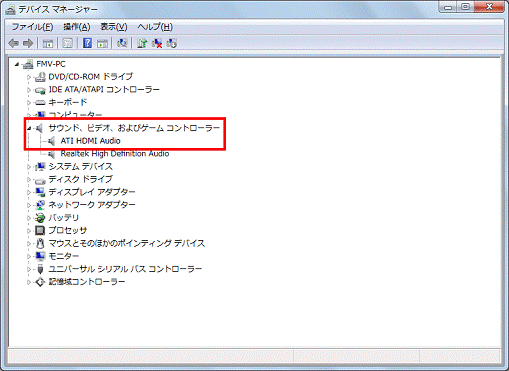Image resolution: width=509 pixels, height=371 pixels.
Task: Collapse the サウンド、ビデオ、およびゲーム node
Action: (x=29, y=128)
